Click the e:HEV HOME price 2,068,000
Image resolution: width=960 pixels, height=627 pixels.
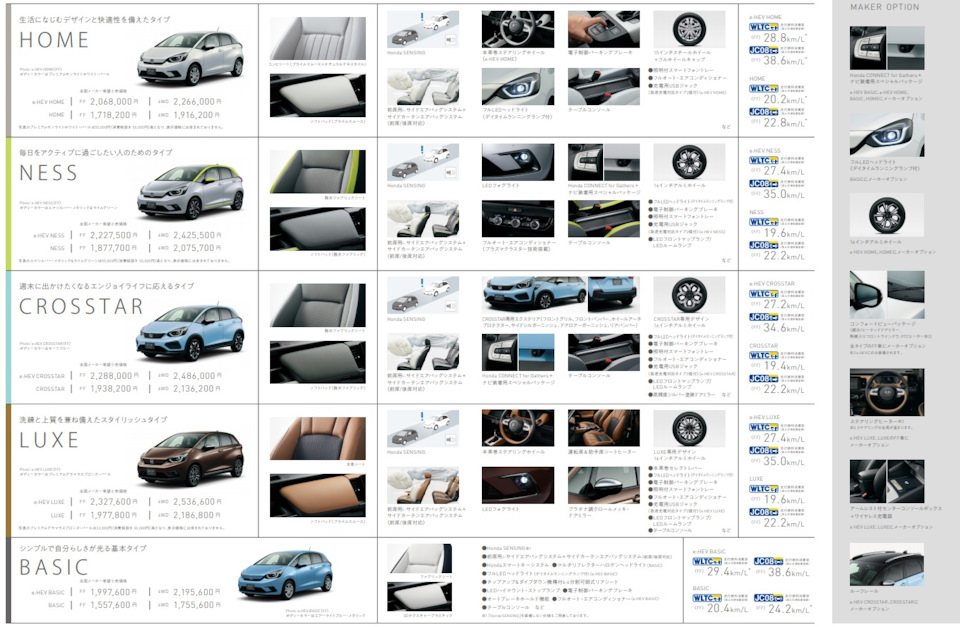[x=114, y=102]
